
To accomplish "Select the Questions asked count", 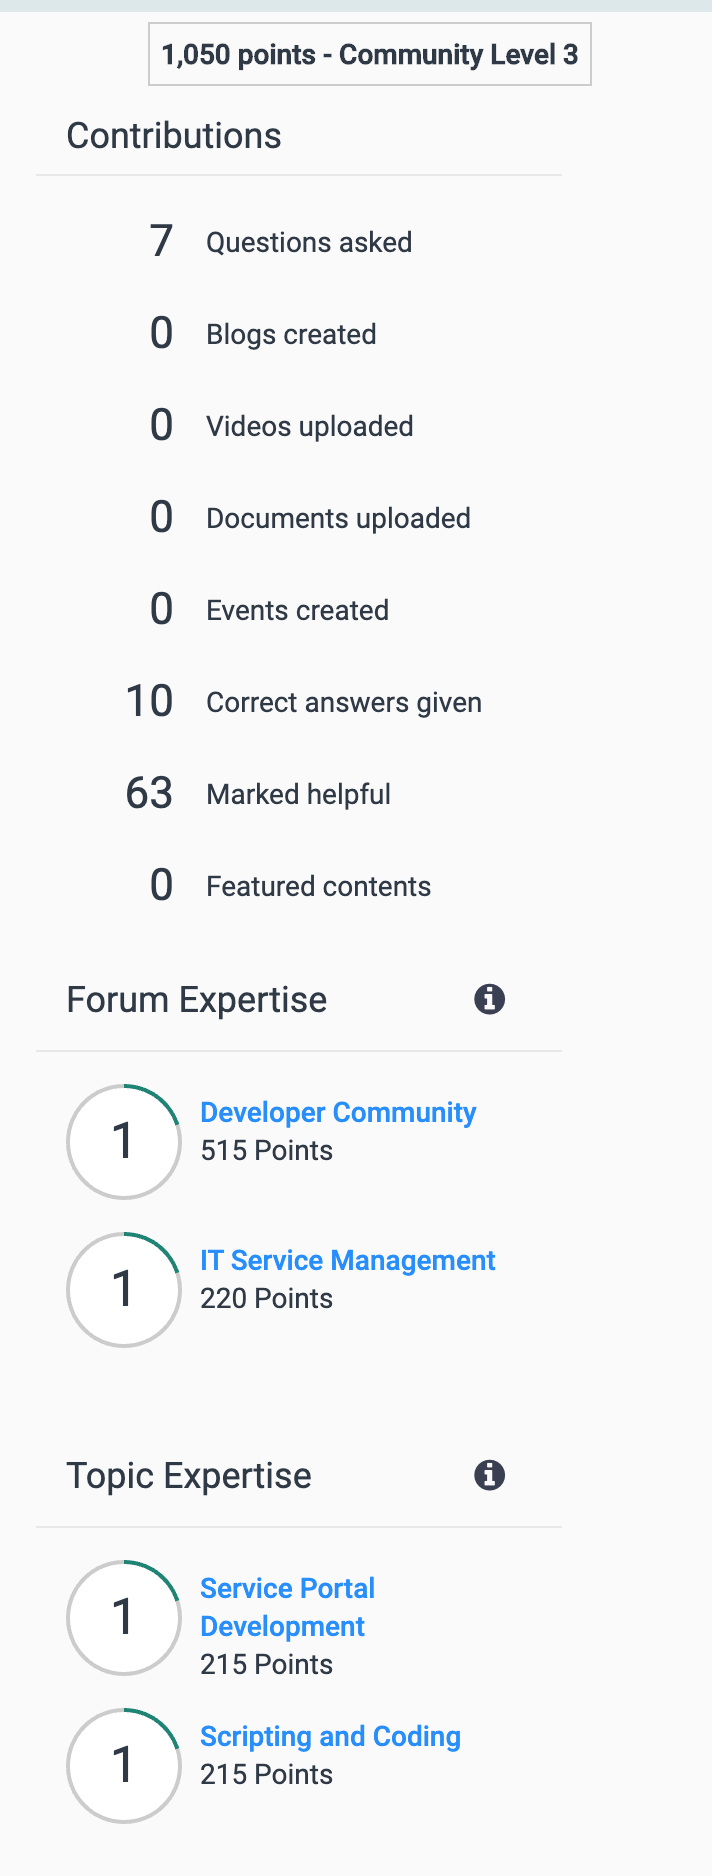I will (x=162, y=241).
